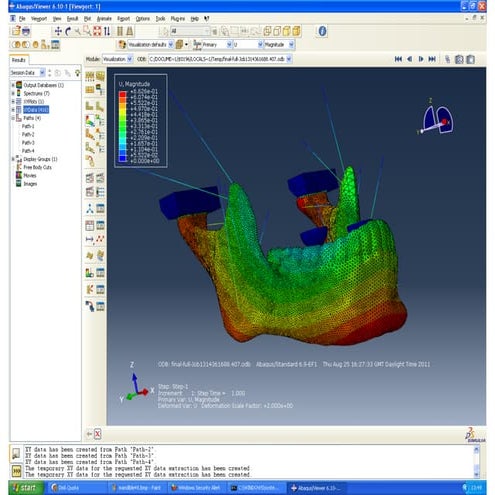
Task: Open the Result menu
Action: point(72,19)
